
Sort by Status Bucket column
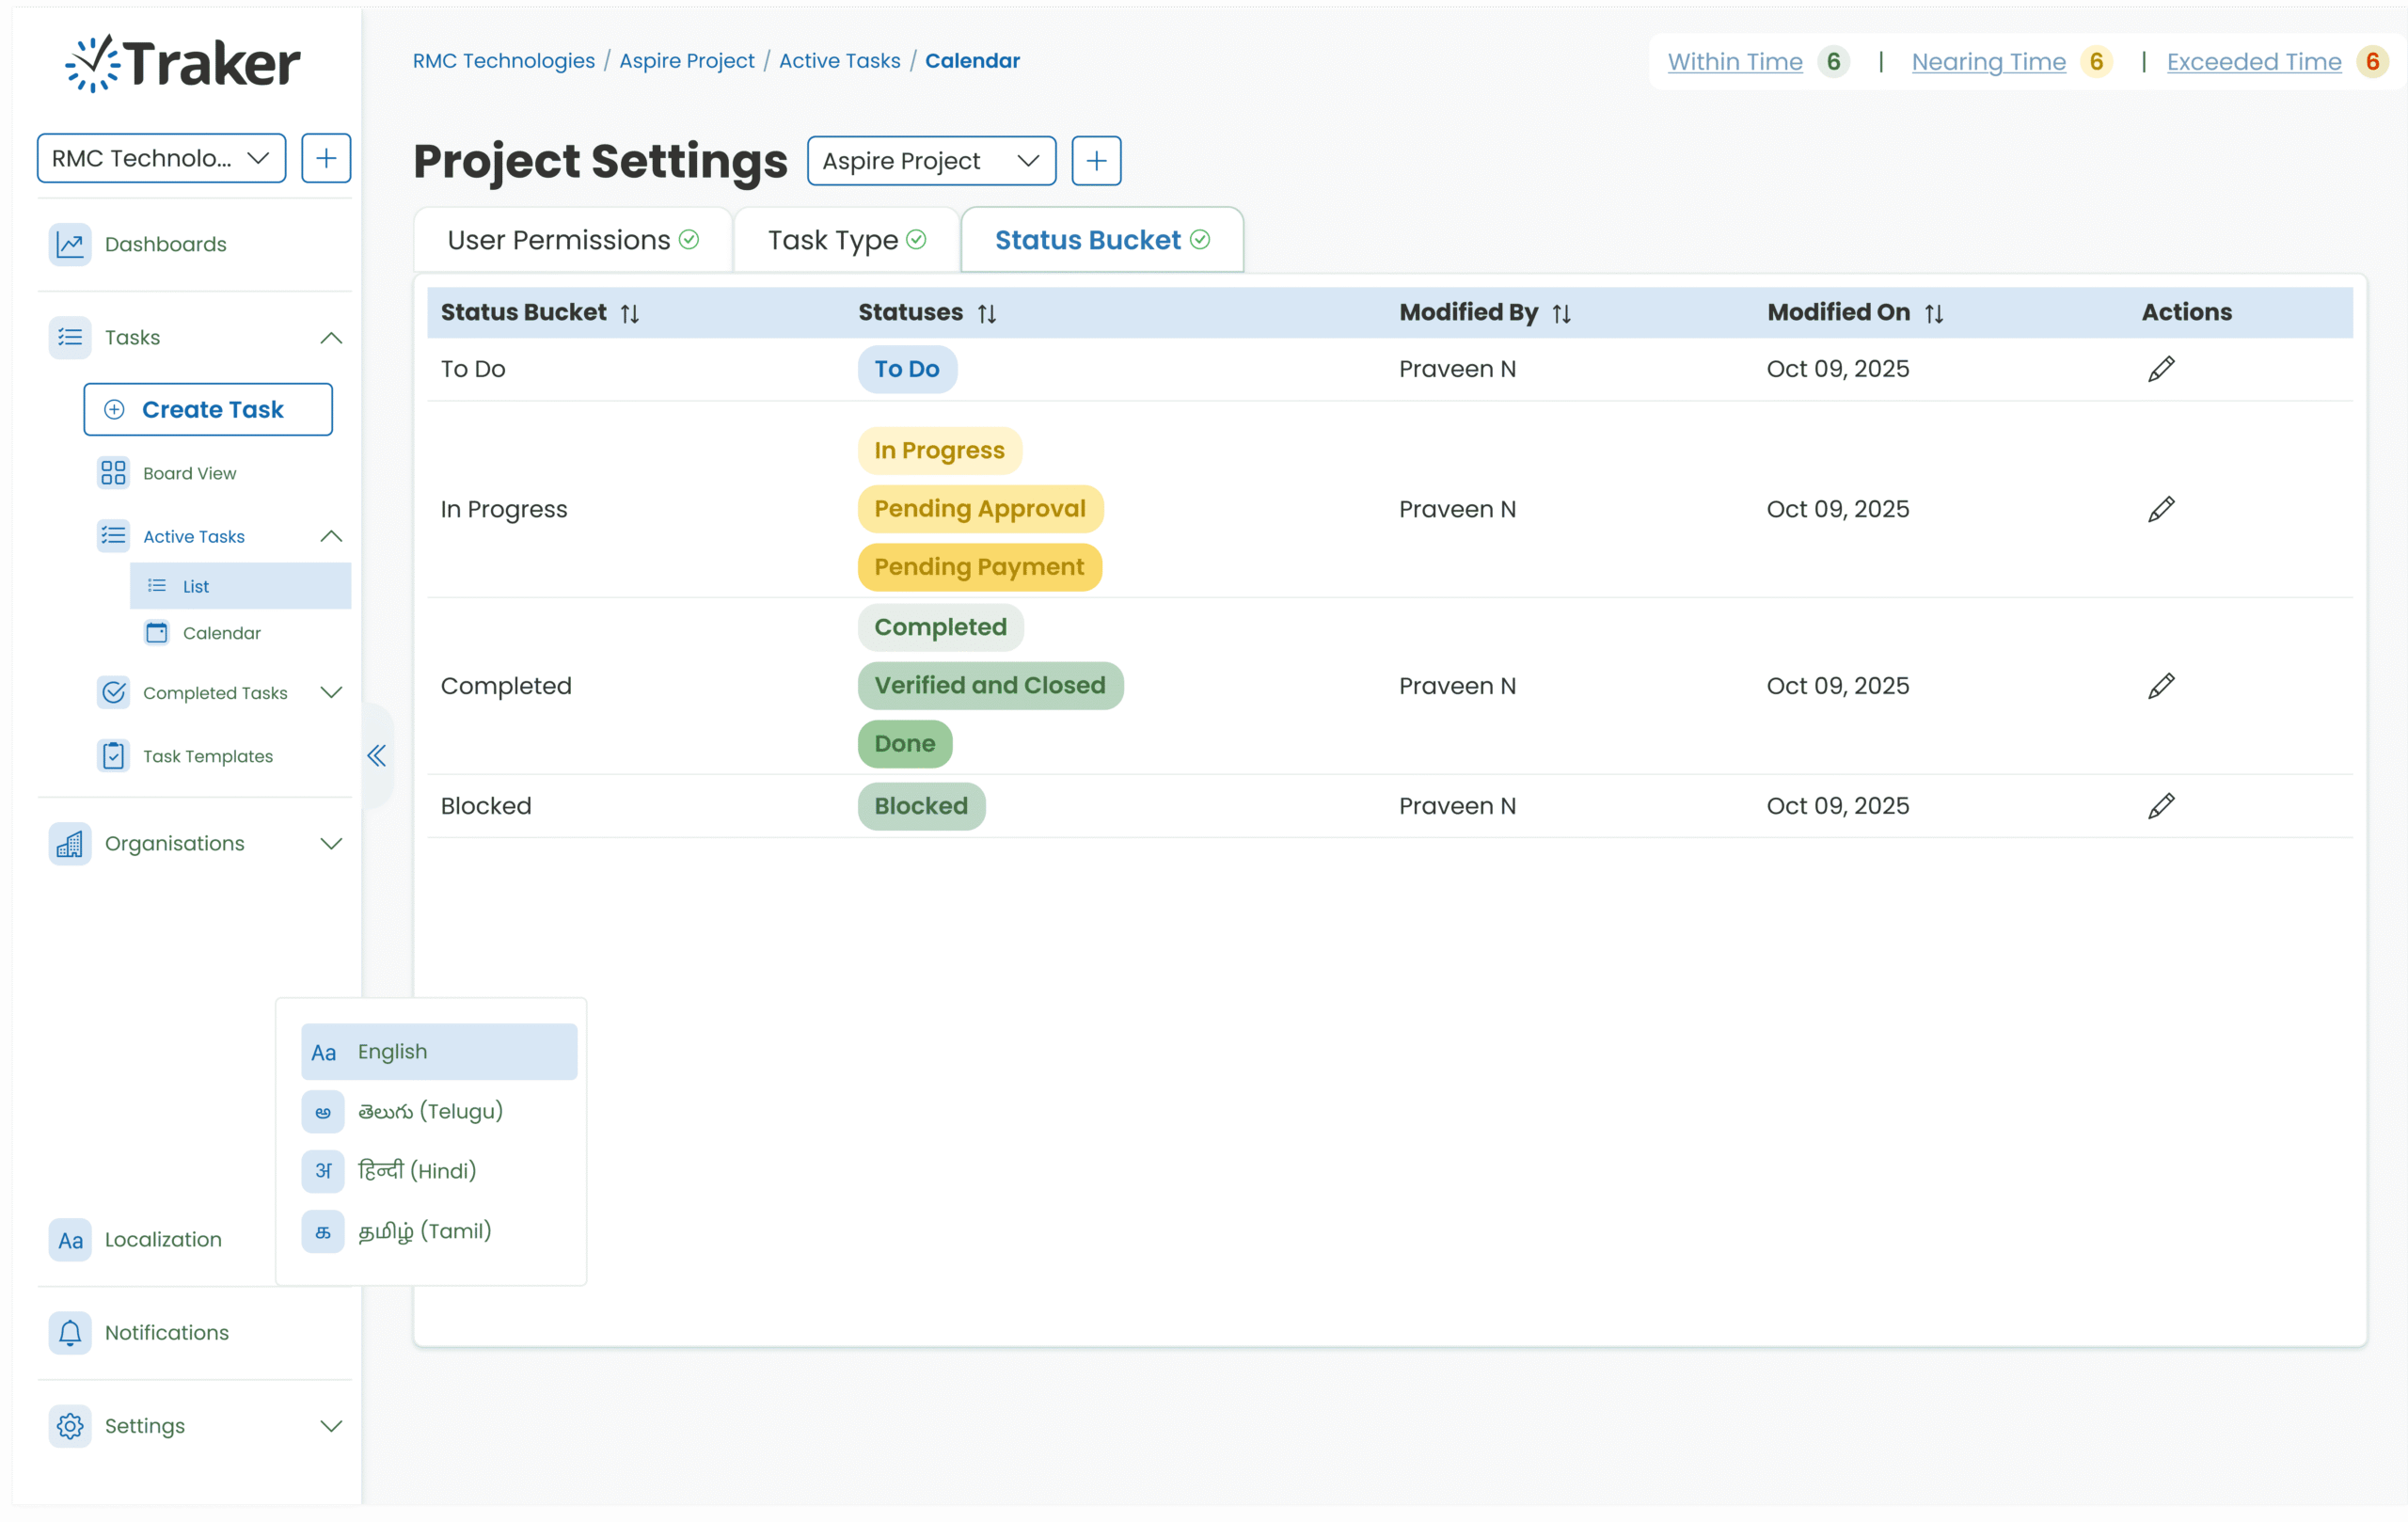629,314
